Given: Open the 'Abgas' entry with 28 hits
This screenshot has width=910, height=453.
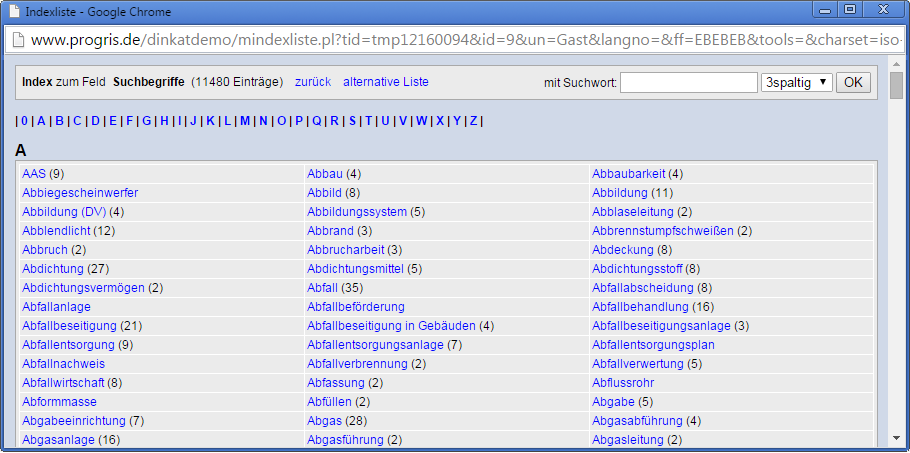Looking at the screenshot, I should tap(323, 421).
